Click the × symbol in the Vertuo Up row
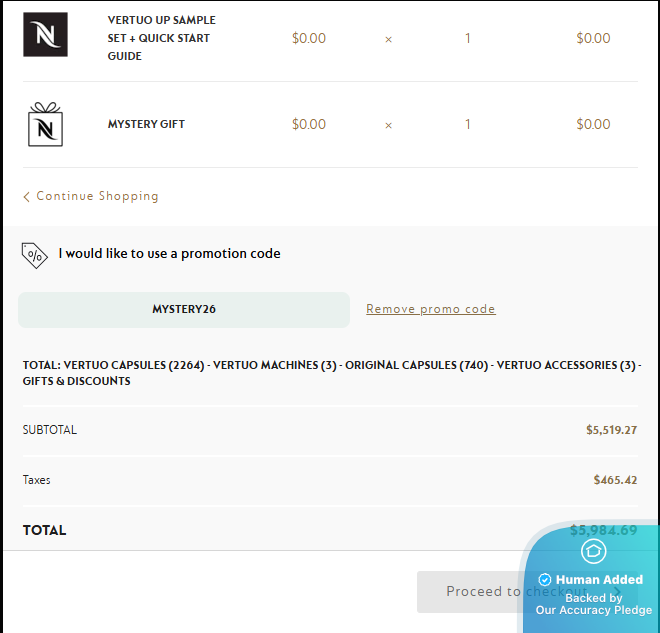 (x=389, y=39)
